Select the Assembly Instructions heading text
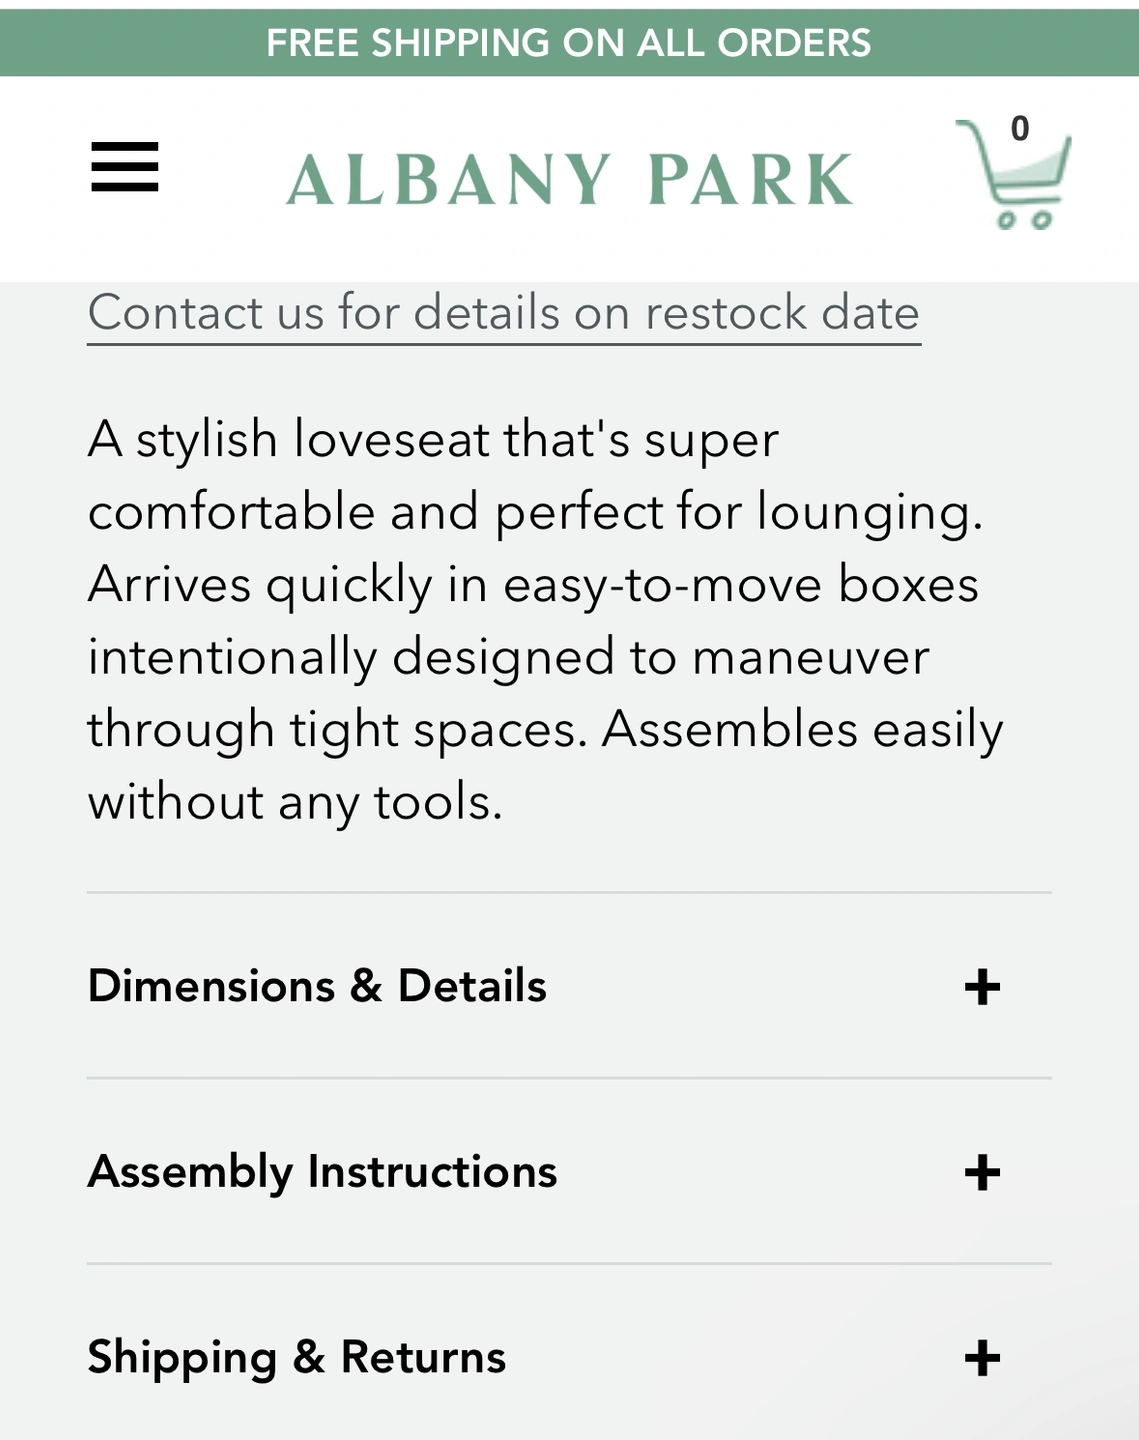The height and width of the screenshot is (1440, 1139). [x=322, y=1172]
